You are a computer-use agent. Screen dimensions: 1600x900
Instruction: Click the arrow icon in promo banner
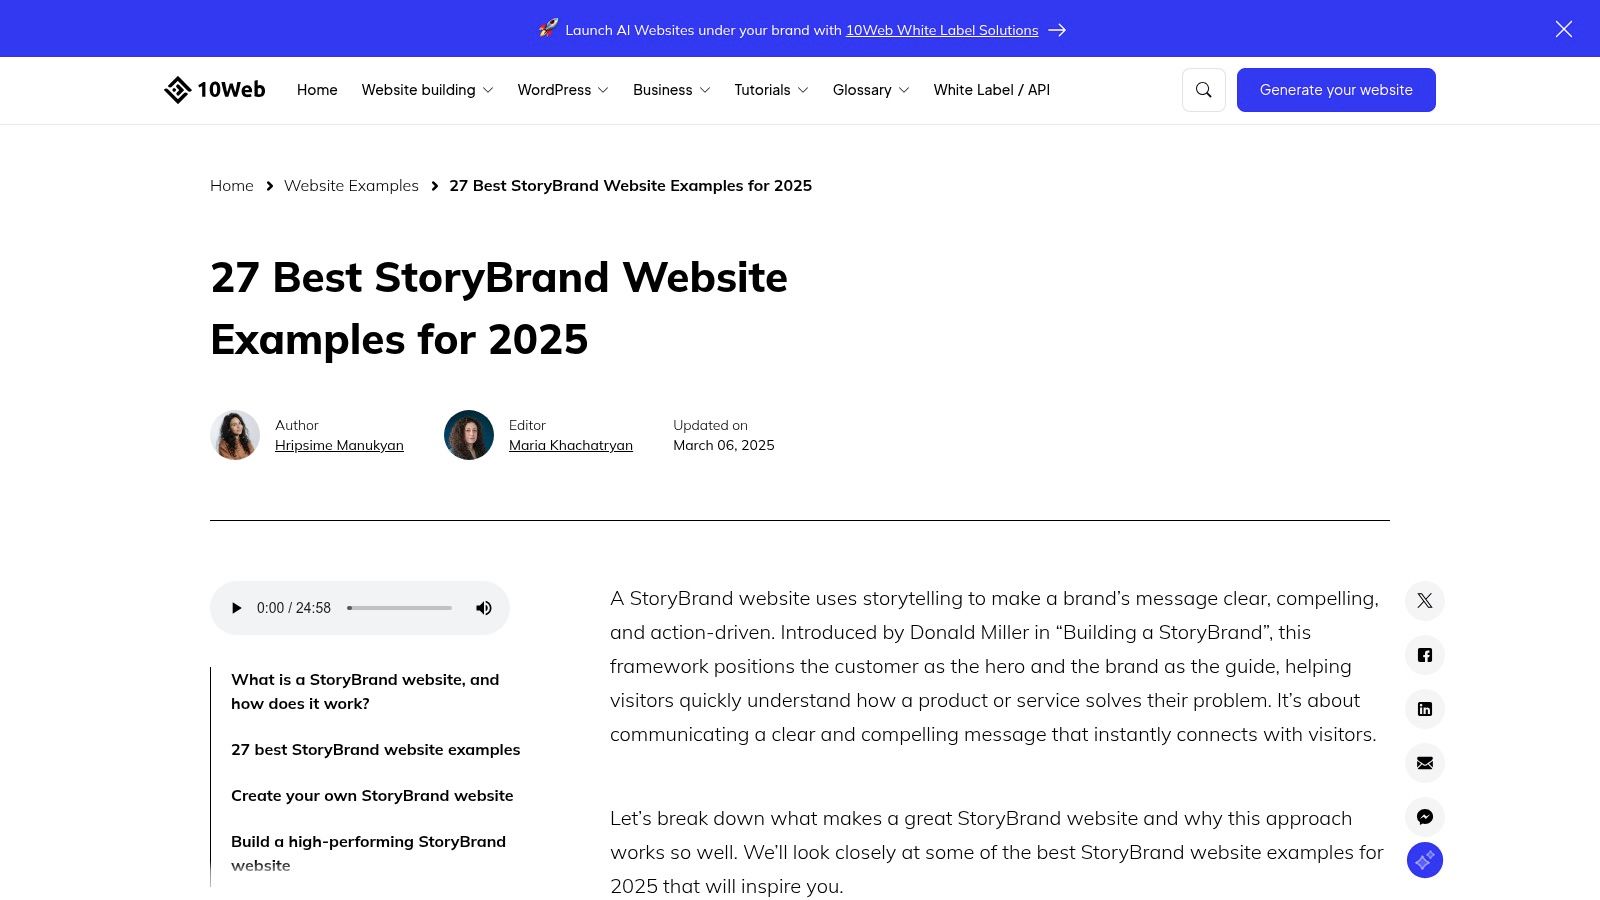click(x=1057, y=30)
